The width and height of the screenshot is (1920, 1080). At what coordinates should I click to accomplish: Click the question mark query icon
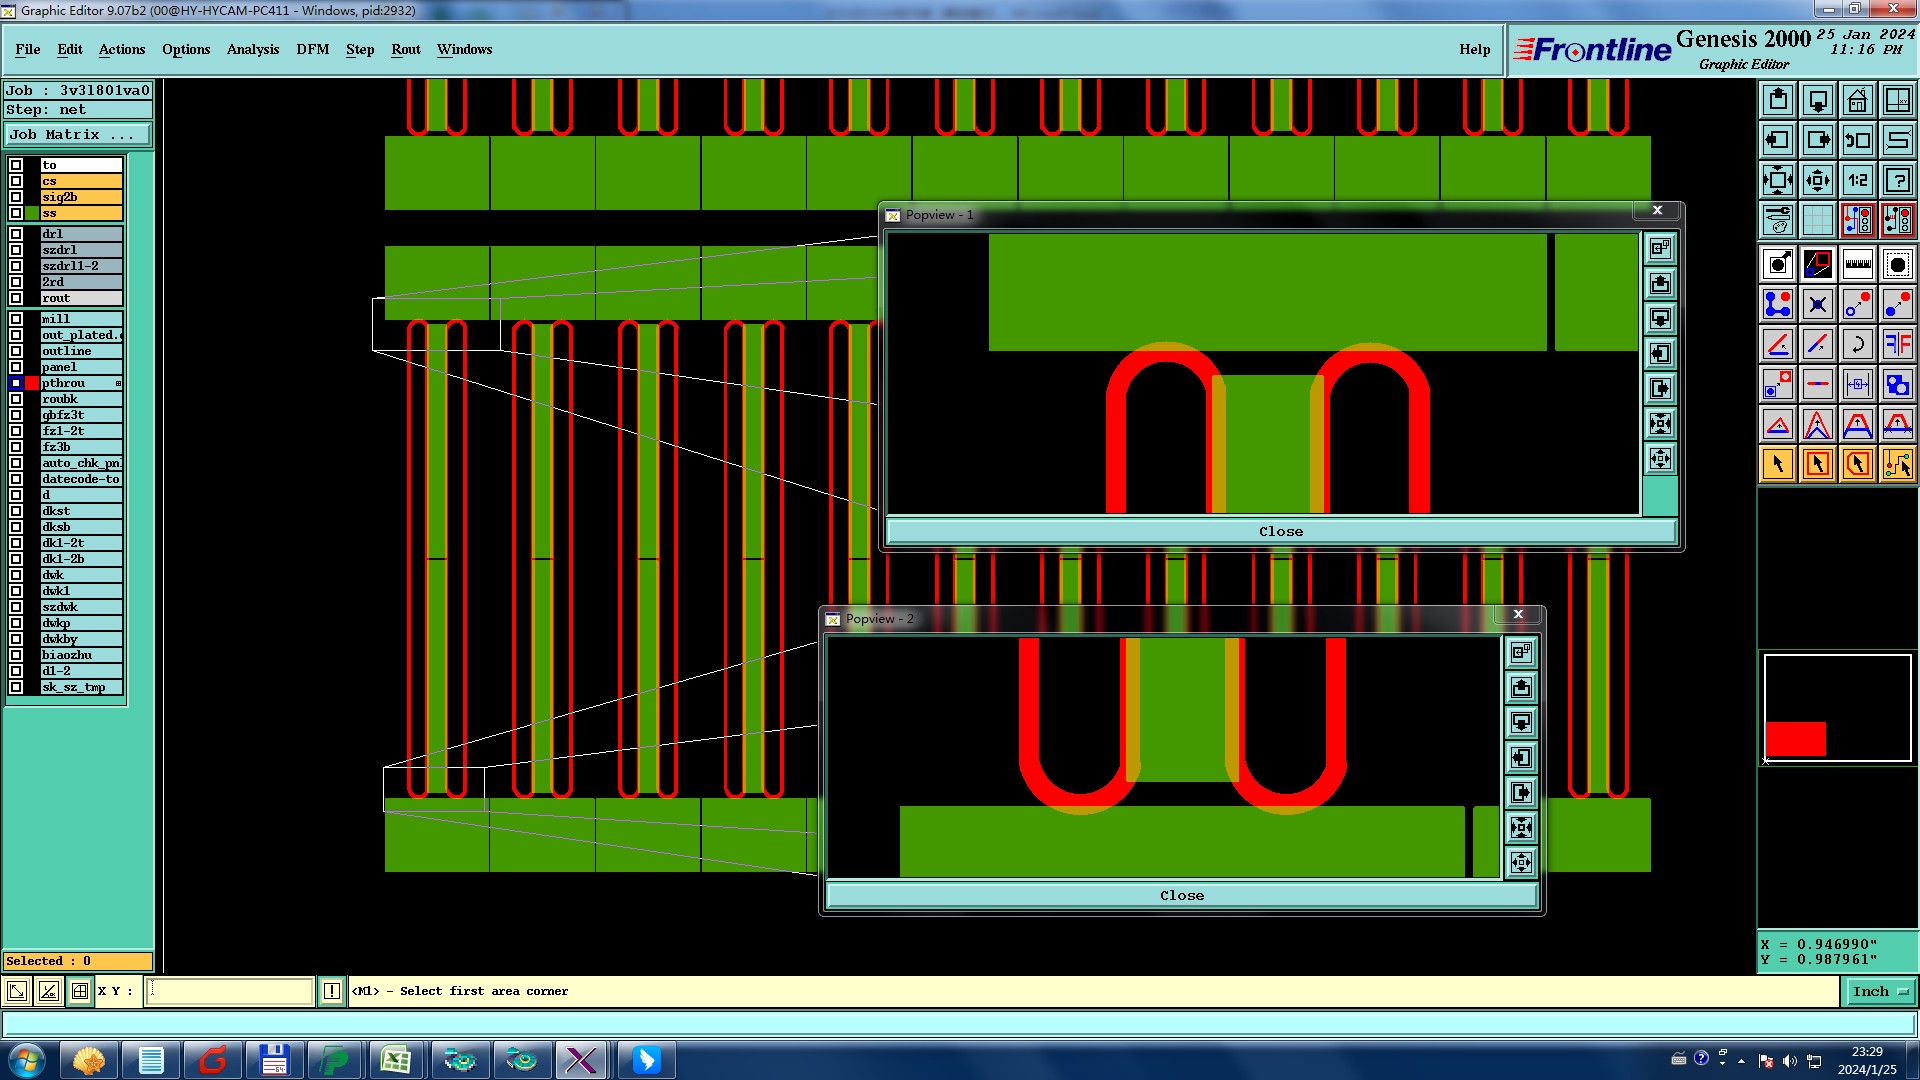[1898, 180]
